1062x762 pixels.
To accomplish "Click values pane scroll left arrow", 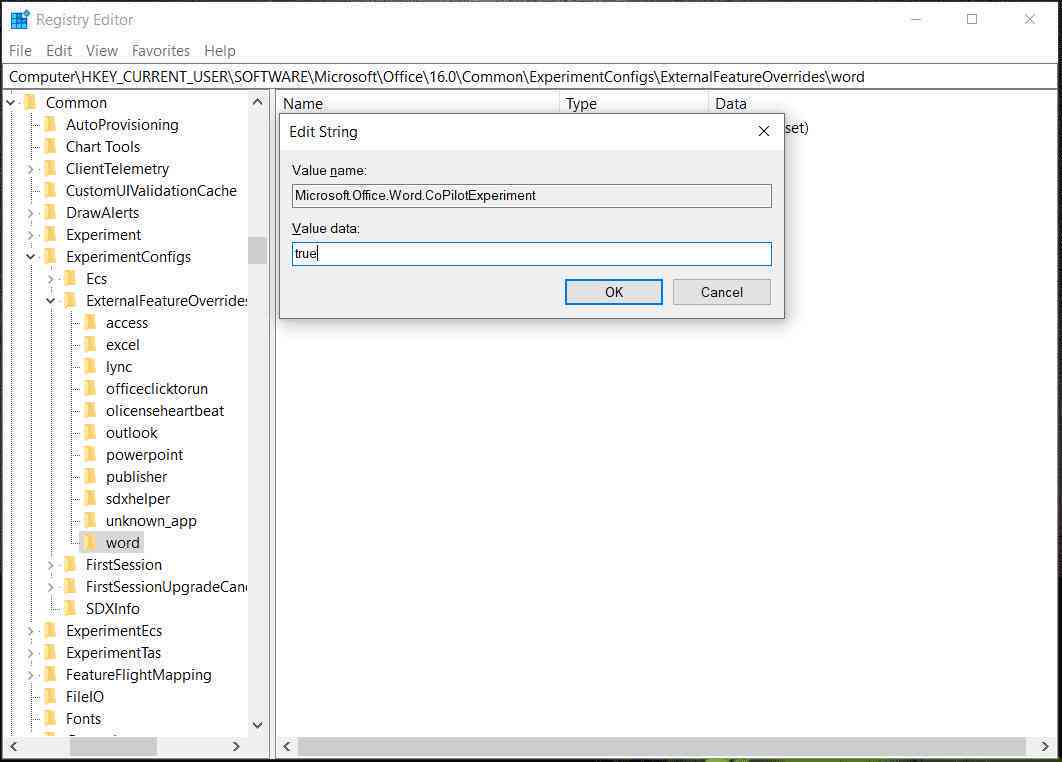I will click(x=286, y=746).
